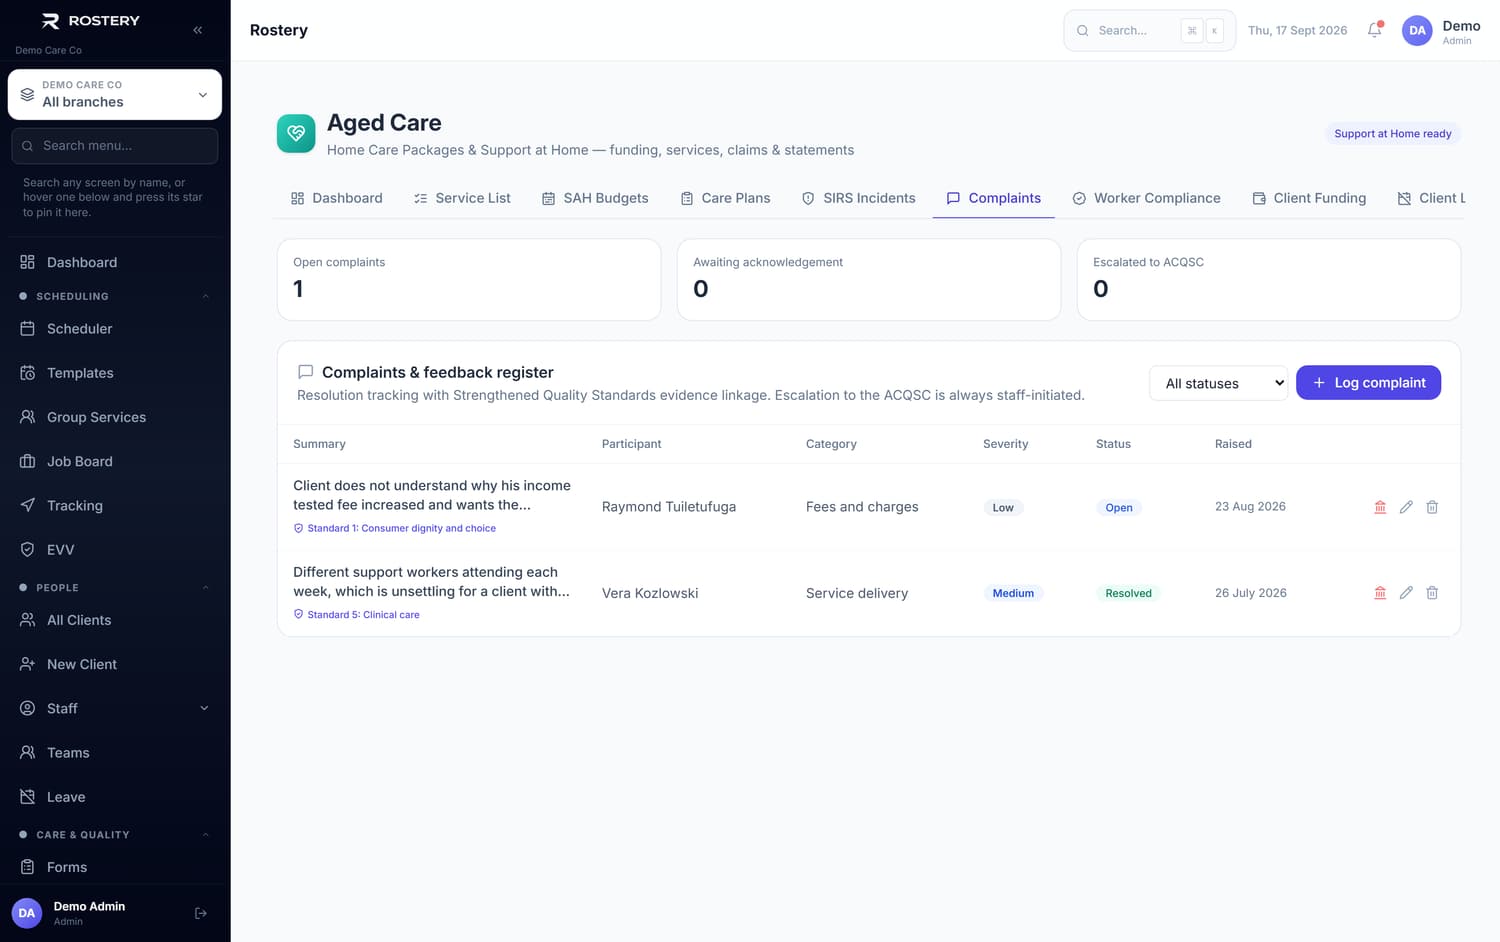Click the Service delivery category cell
The image size is (1500, 942).
[x=857, y=593]
